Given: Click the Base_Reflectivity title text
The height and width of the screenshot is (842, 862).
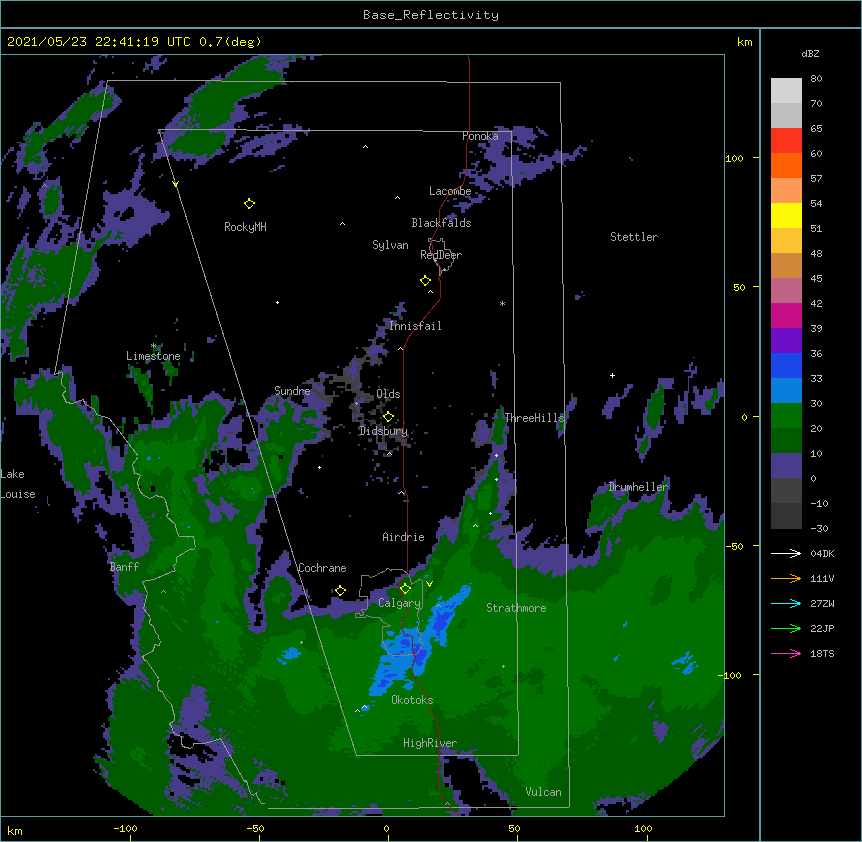Looking at the screenshot, I should tap(431, 15).
